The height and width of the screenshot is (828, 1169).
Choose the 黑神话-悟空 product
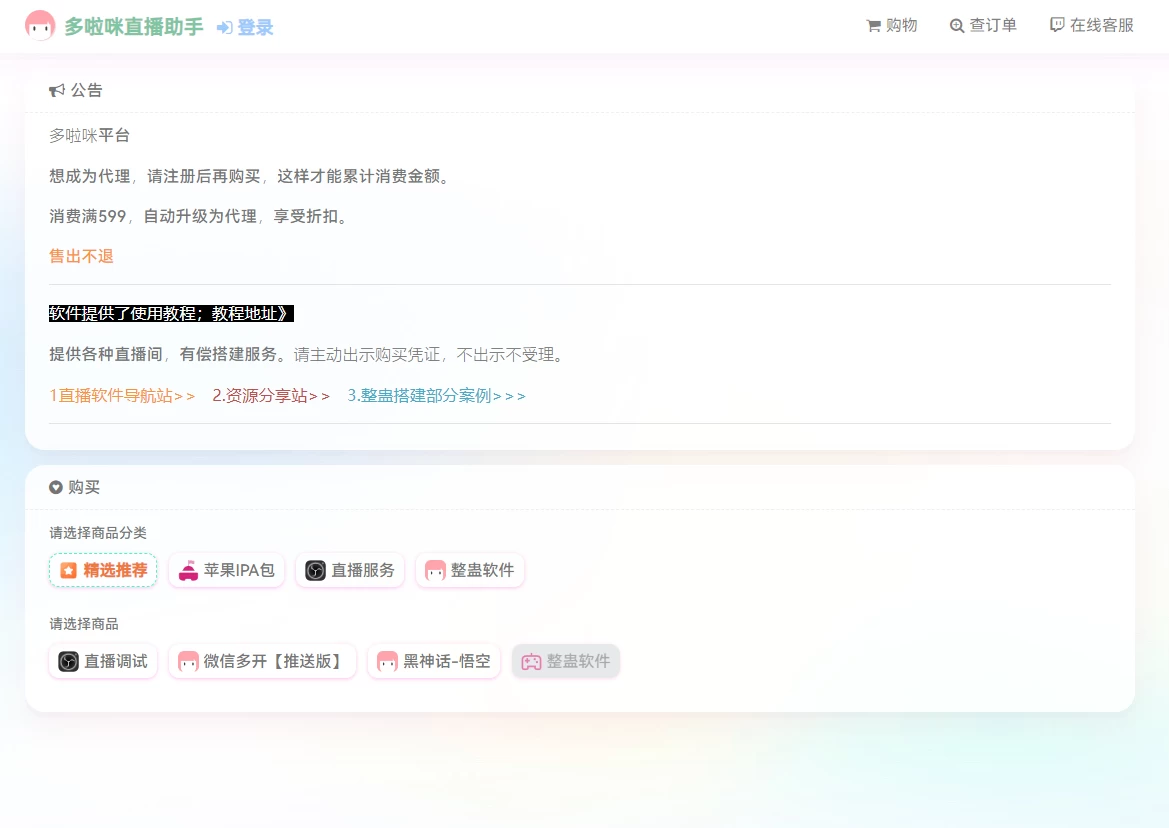434,661
